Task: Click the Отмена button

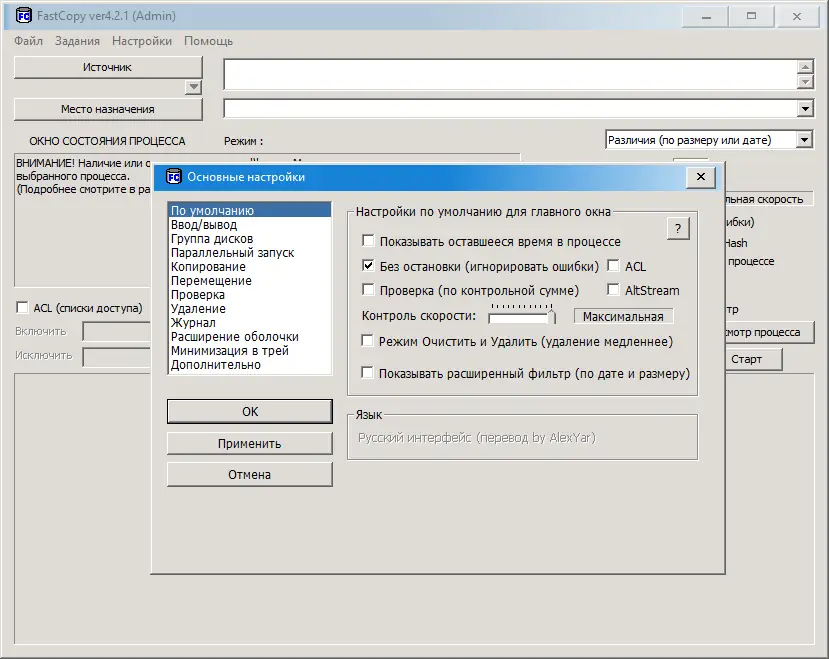Action: pyautogui.click(x=250, y=475)
